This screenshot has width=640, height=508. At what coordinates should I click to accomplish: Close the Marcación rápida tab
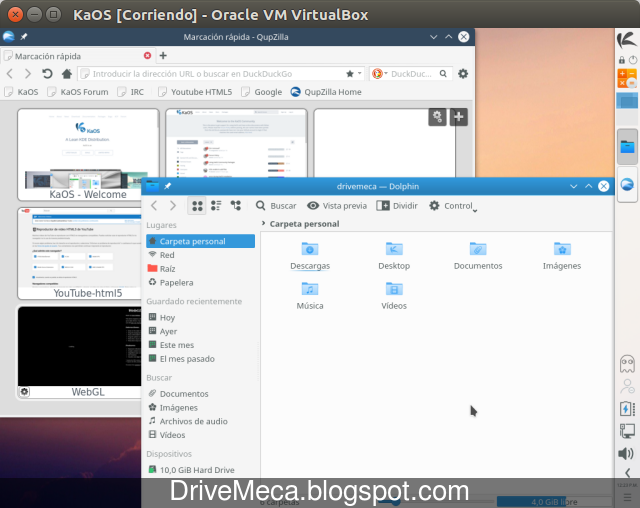[x=147, y=55]
